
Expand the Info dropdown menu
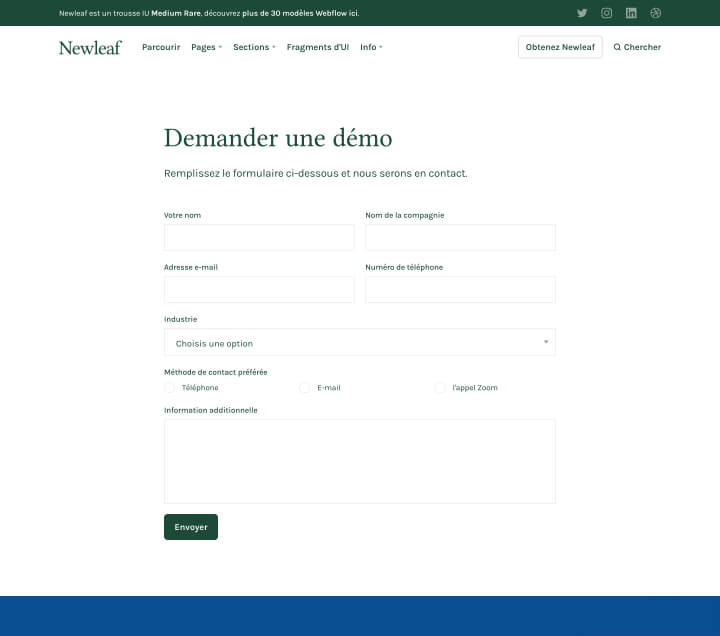click(371, 47)
